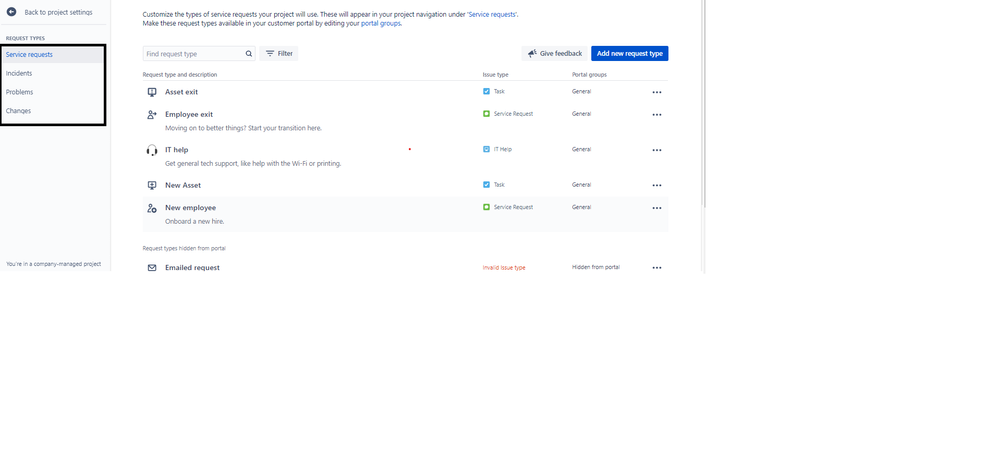The height and width of the screenshot is (463, 998).
Task: Click Request type and description column header
Action: tap(179, 75)
